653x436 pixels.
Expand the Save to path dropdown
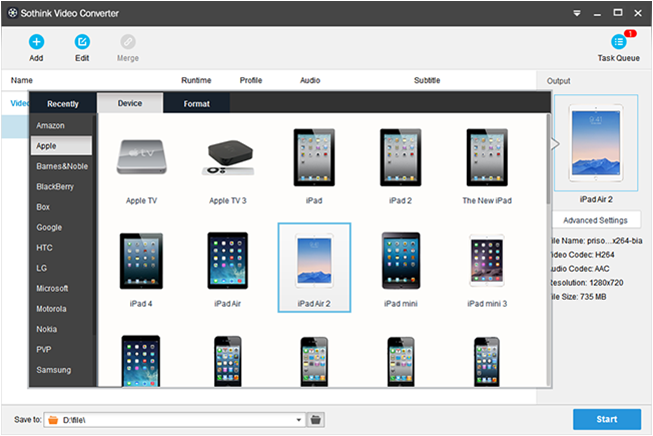tap(299, 420)
